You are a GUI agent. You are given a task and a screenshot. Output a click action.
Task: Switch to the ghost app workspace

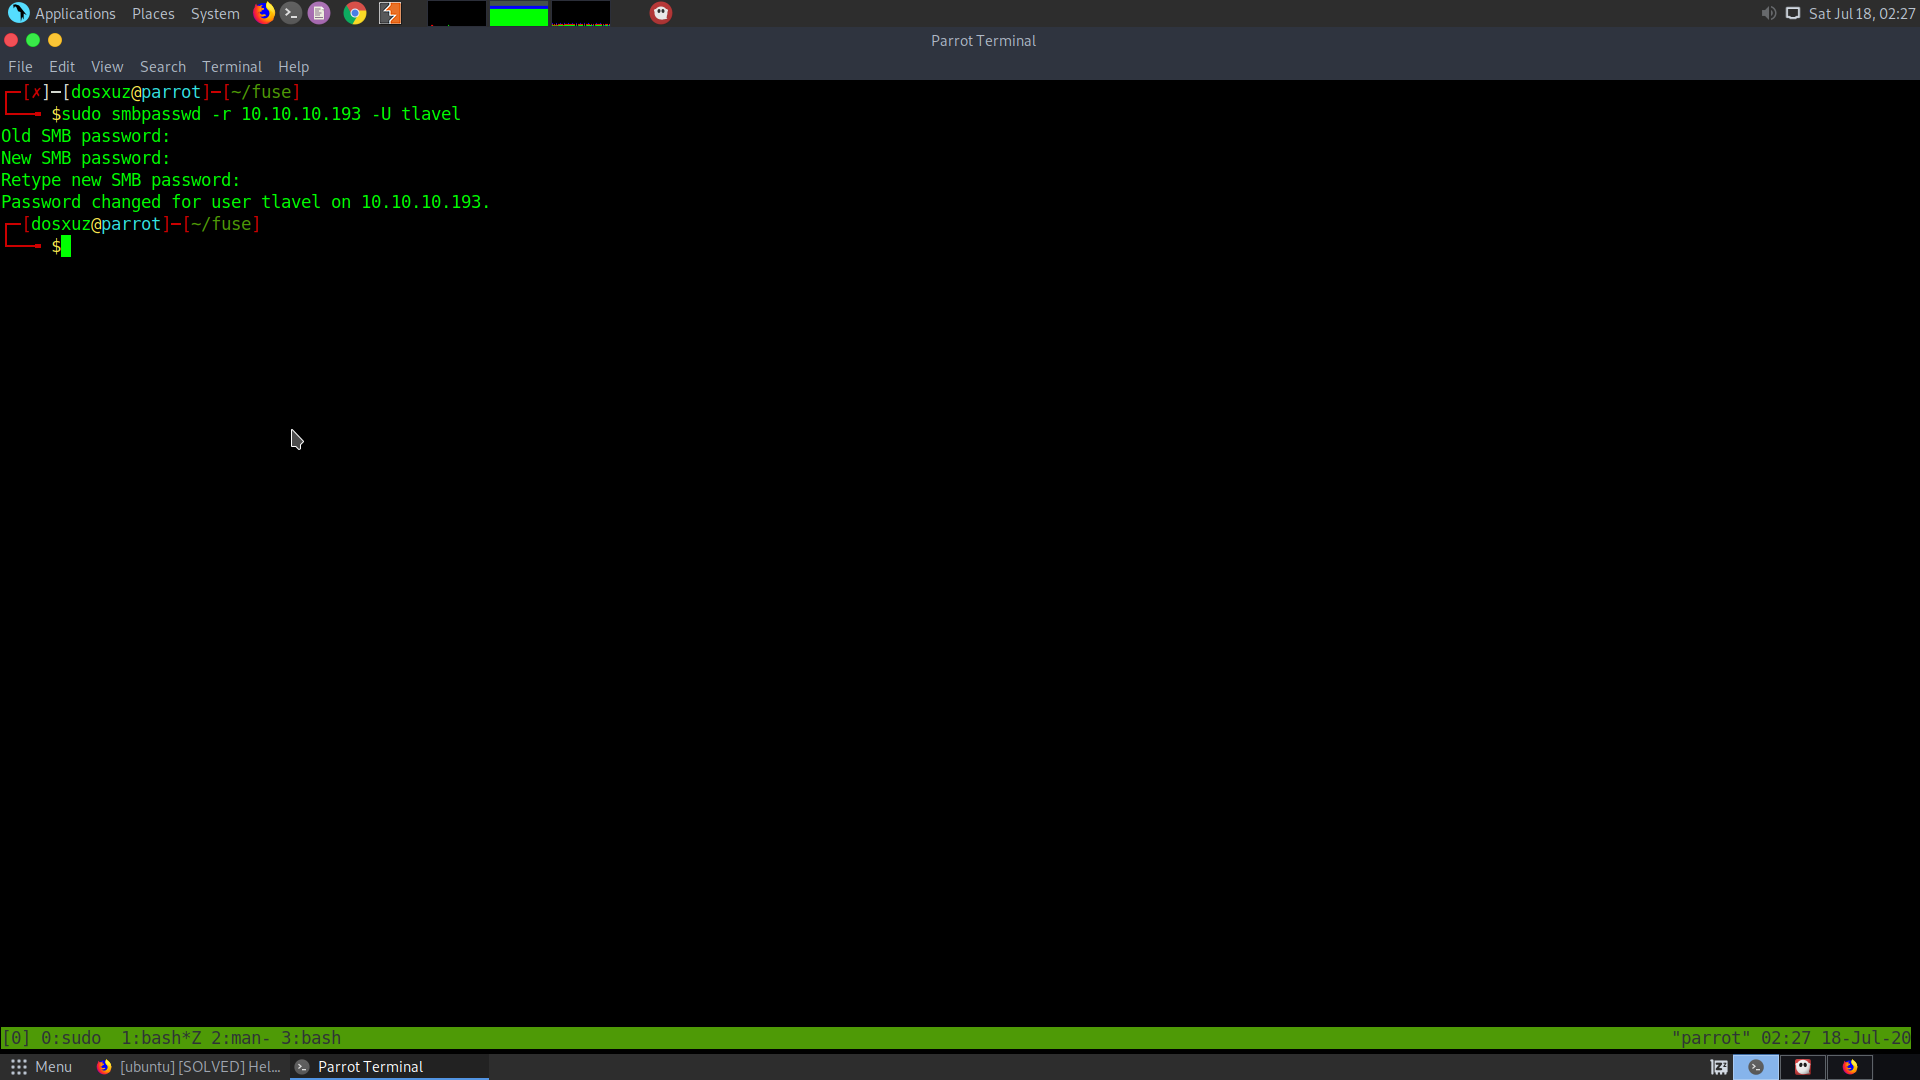pos(1803,1067)
